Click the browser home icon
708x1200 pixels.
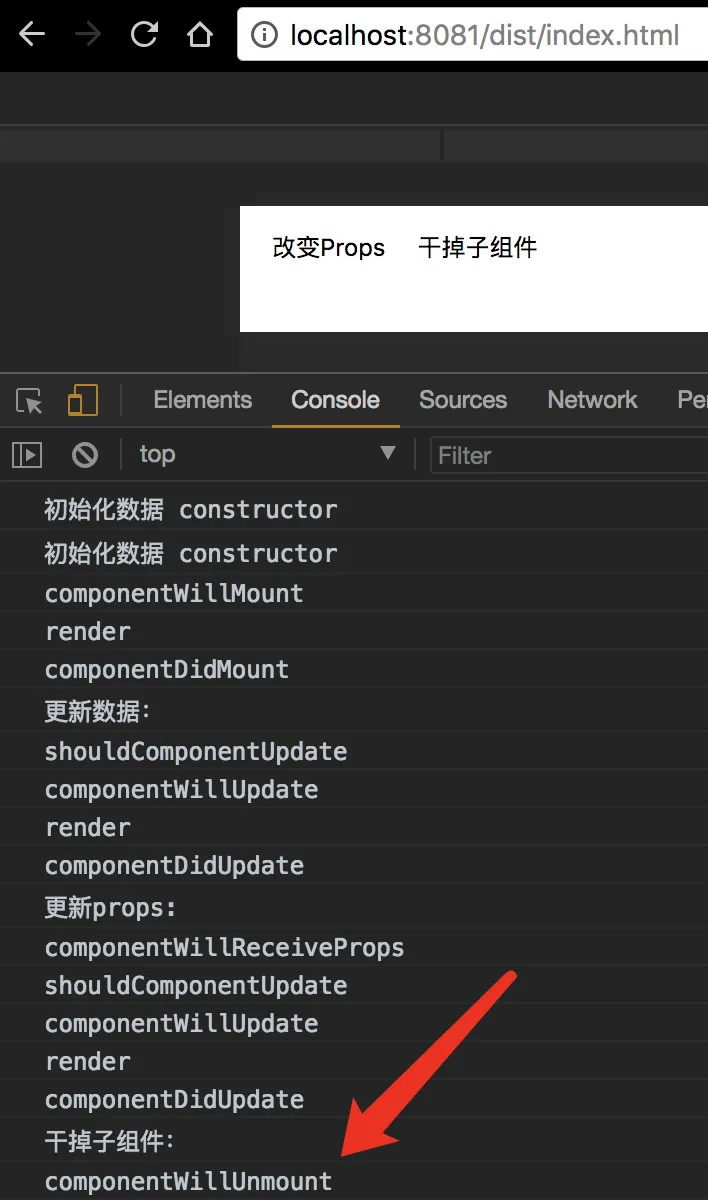click(200, 35)
